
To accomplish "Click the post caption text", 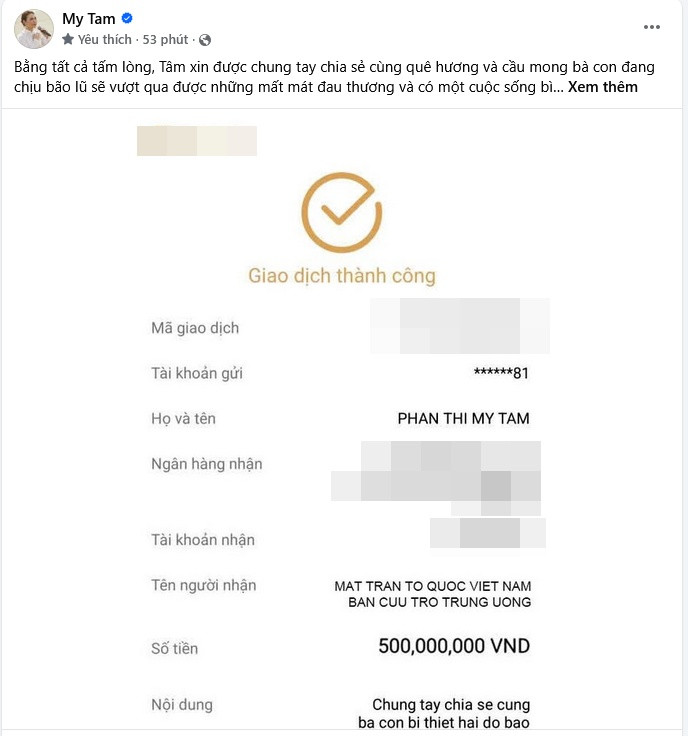I will 300,67.
